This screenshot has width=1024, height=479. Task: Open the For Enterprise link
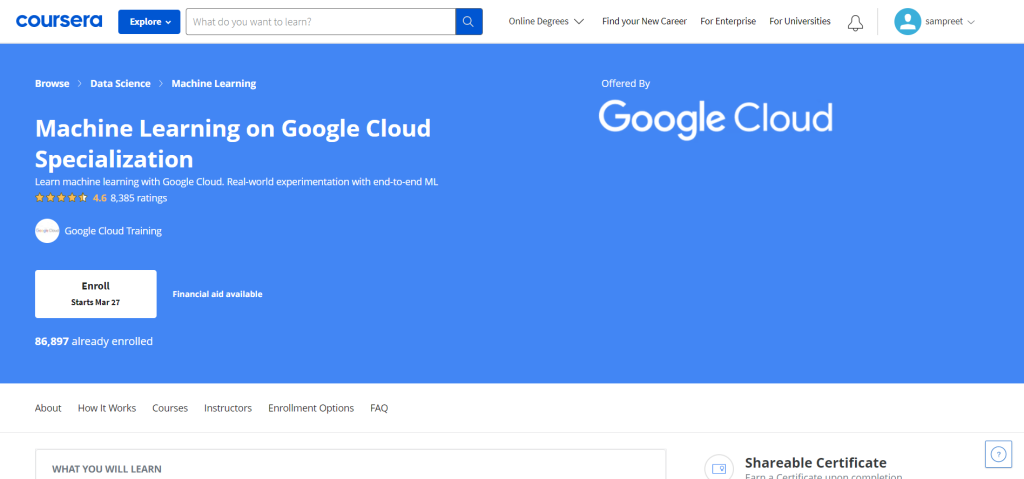(x=727, y=21)
